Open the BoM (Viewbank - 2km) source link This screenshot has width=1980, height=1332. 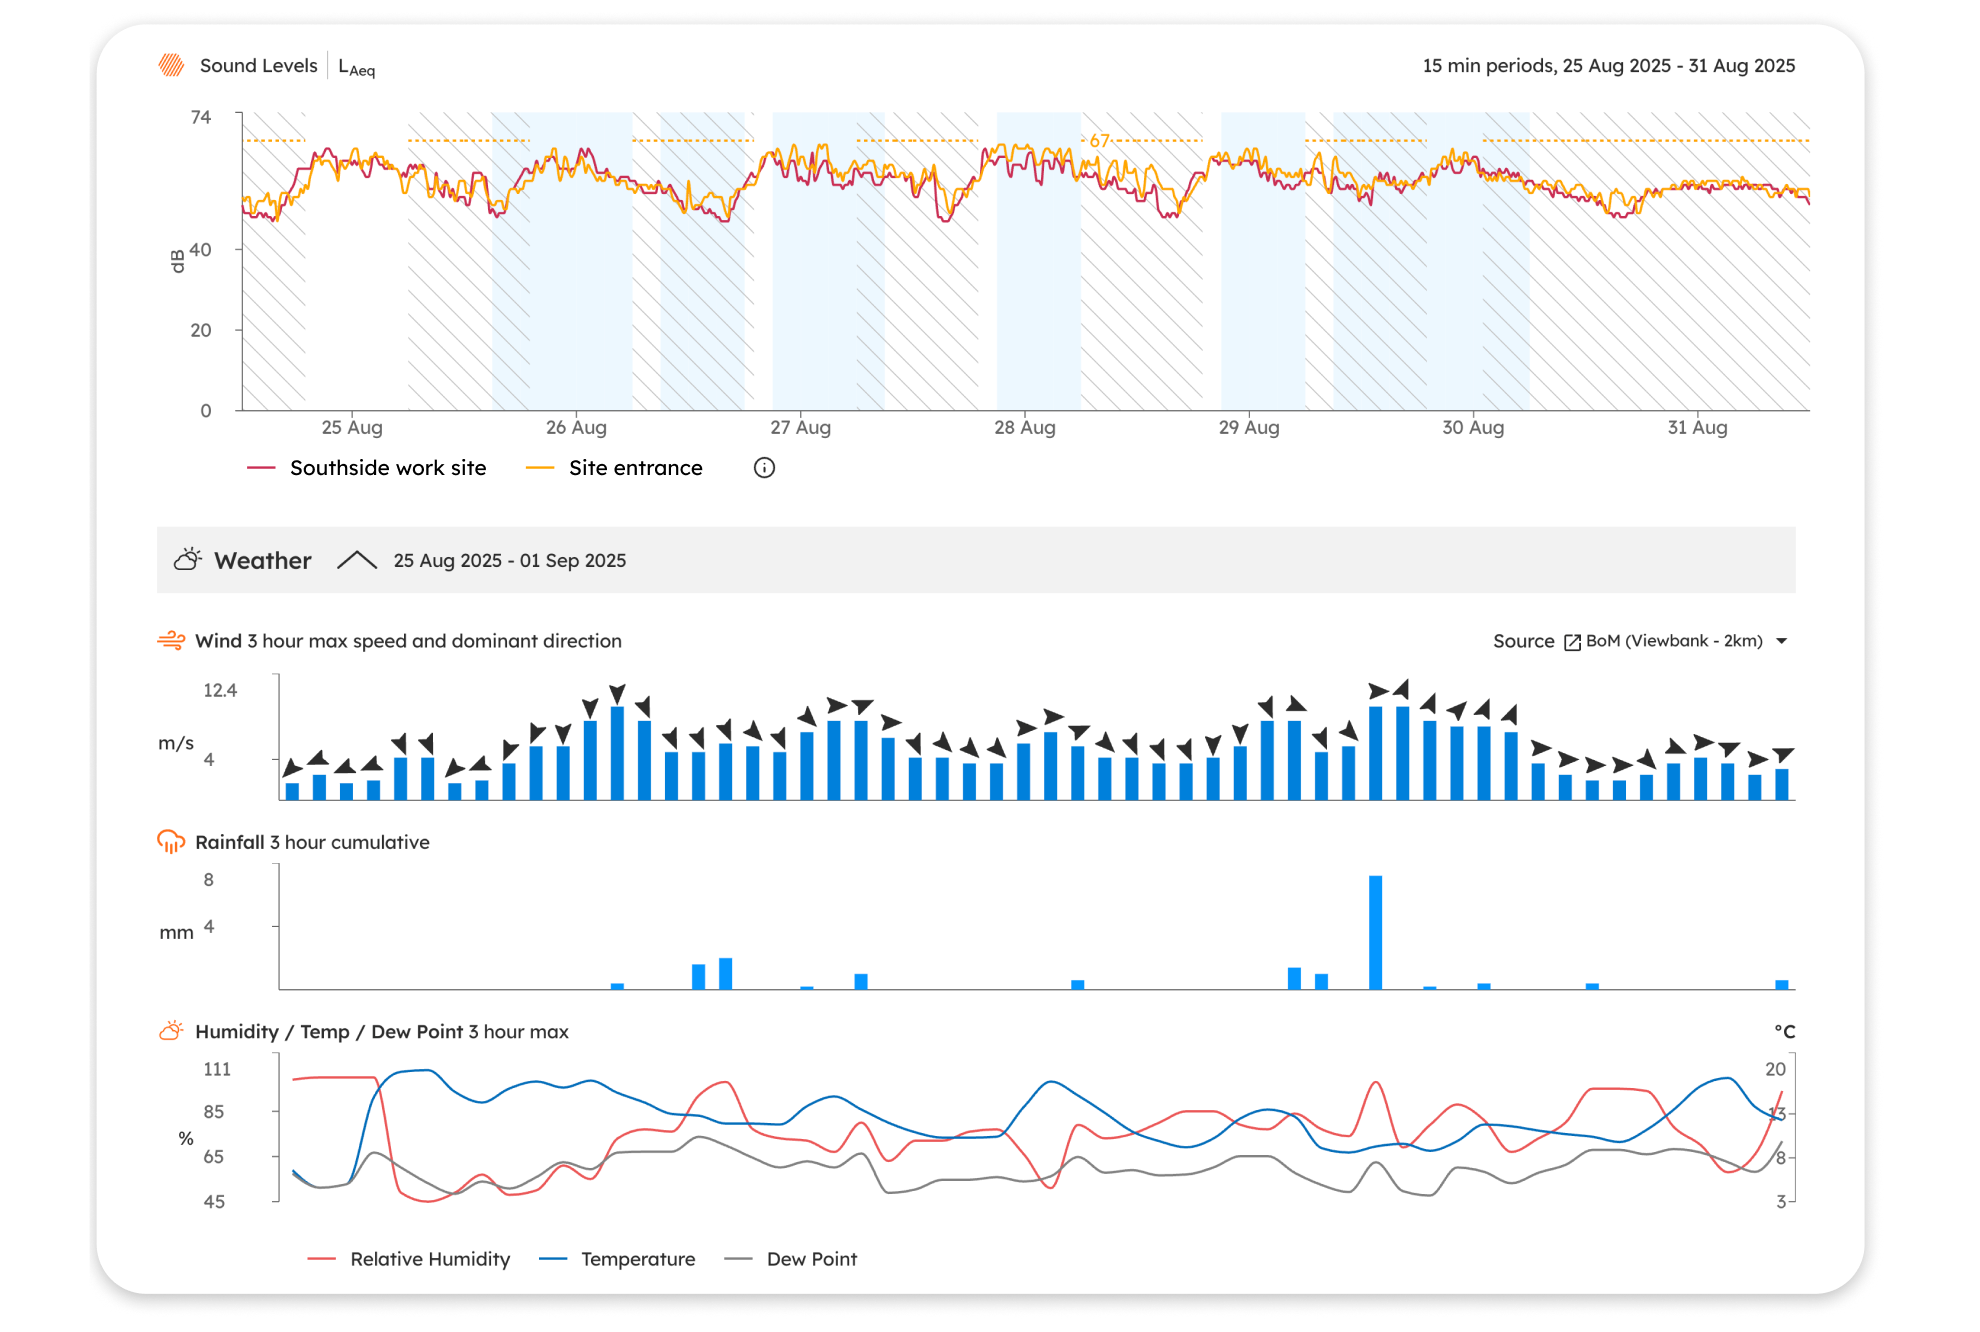click(1674, 641)
